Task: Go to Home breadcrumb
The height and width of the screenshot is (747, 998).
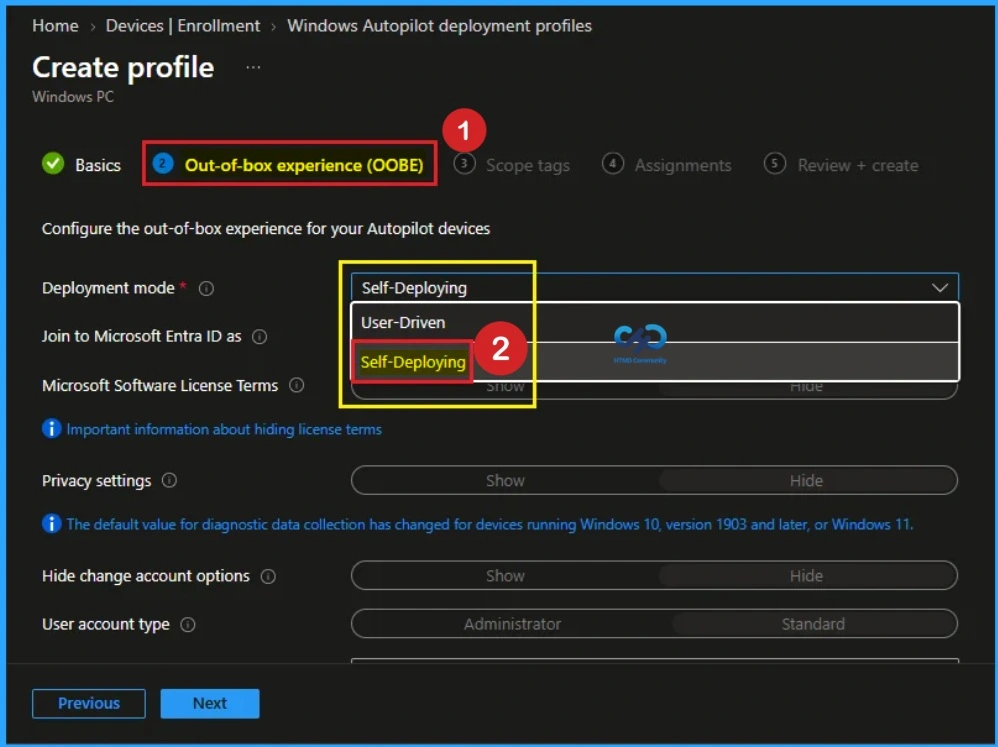Action: pos(55,26)
